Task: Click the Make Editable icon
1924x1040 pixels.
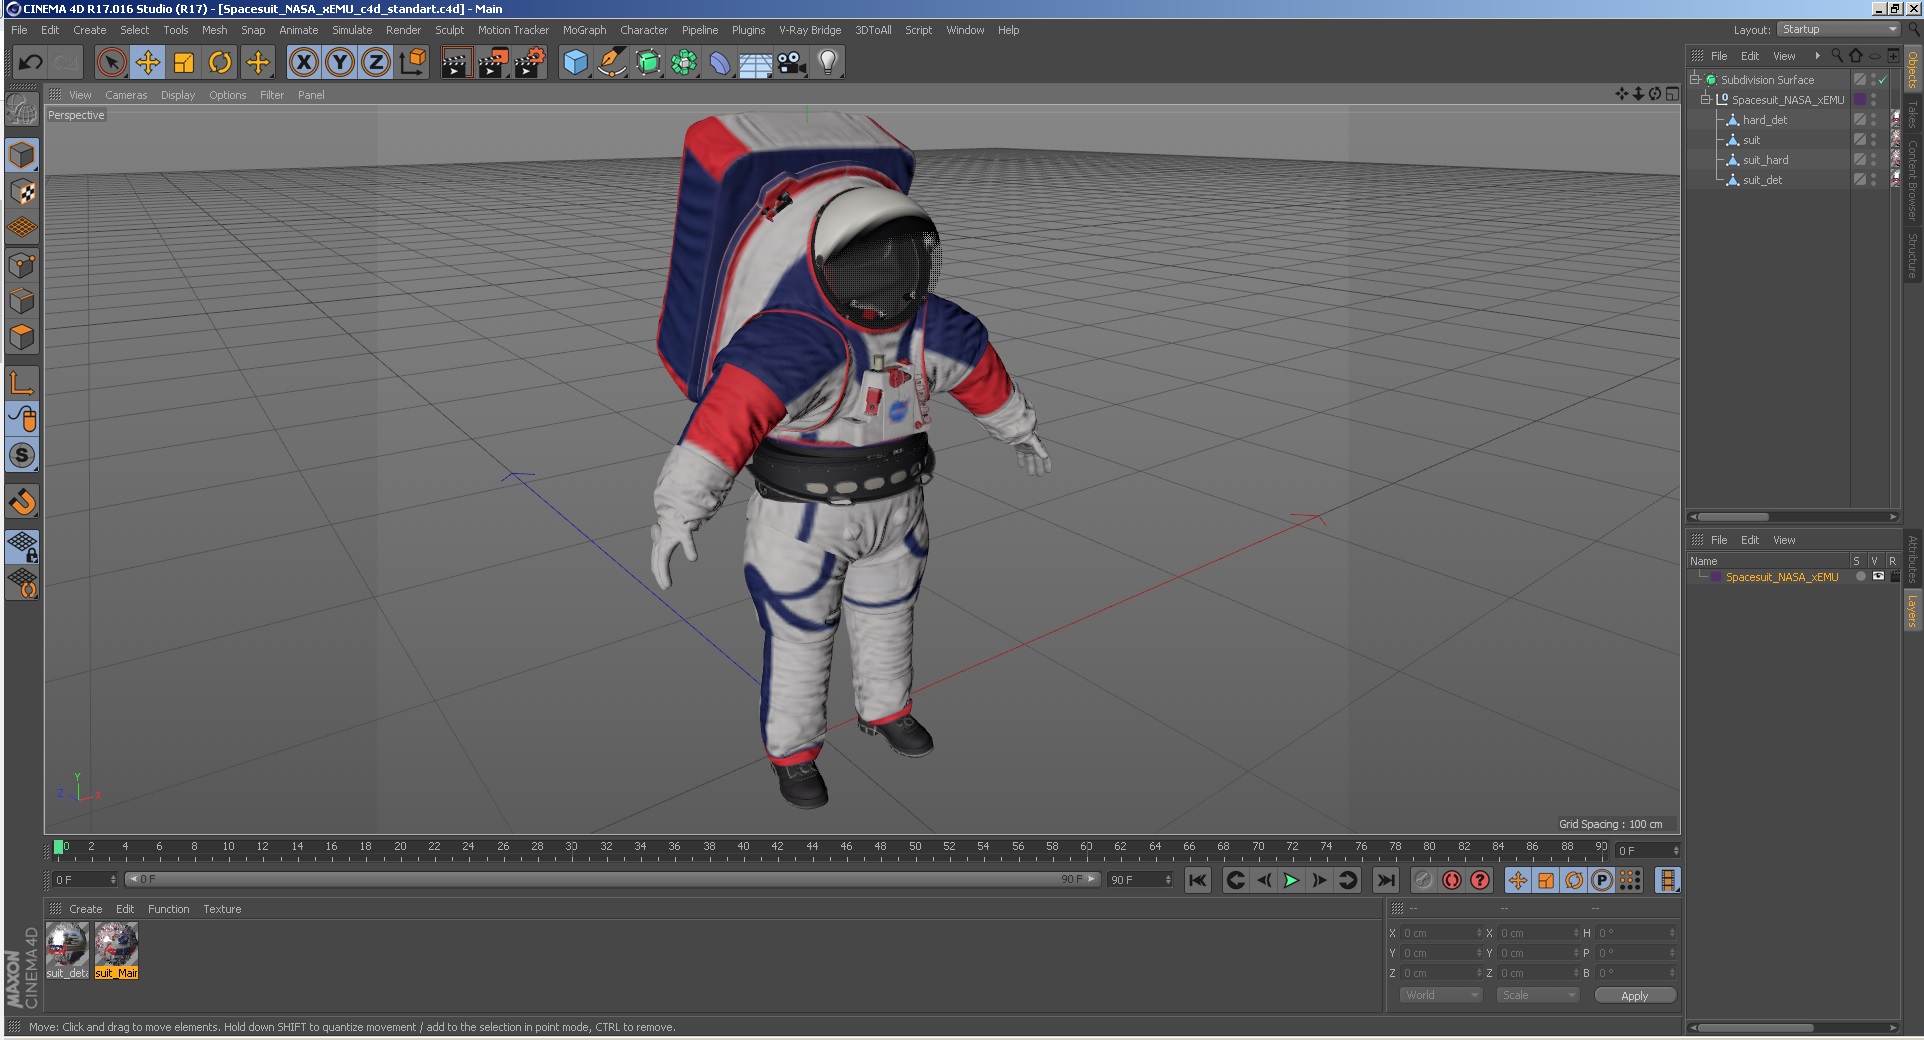Action: (x=22, y=109)
